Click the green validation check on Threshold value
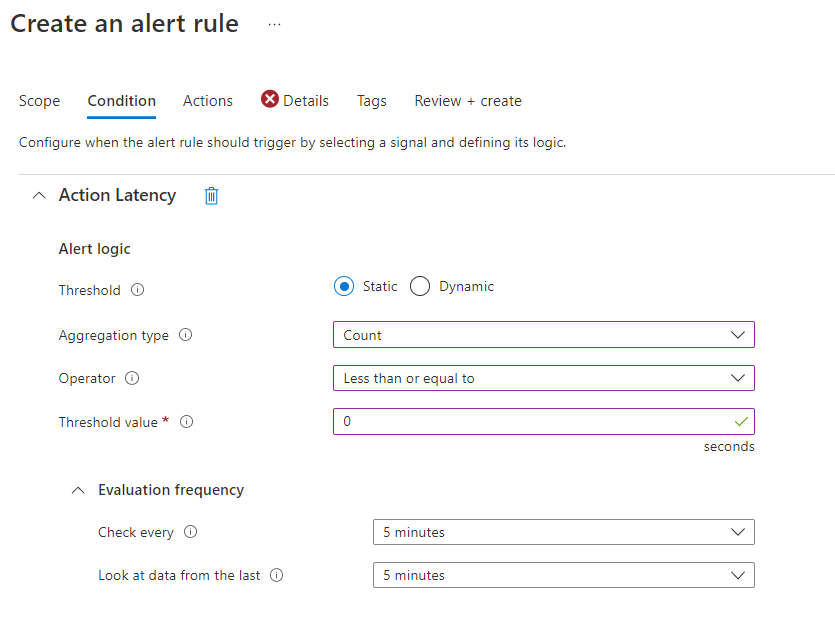Viewport: 835px width, 631px height. (741, 421)
